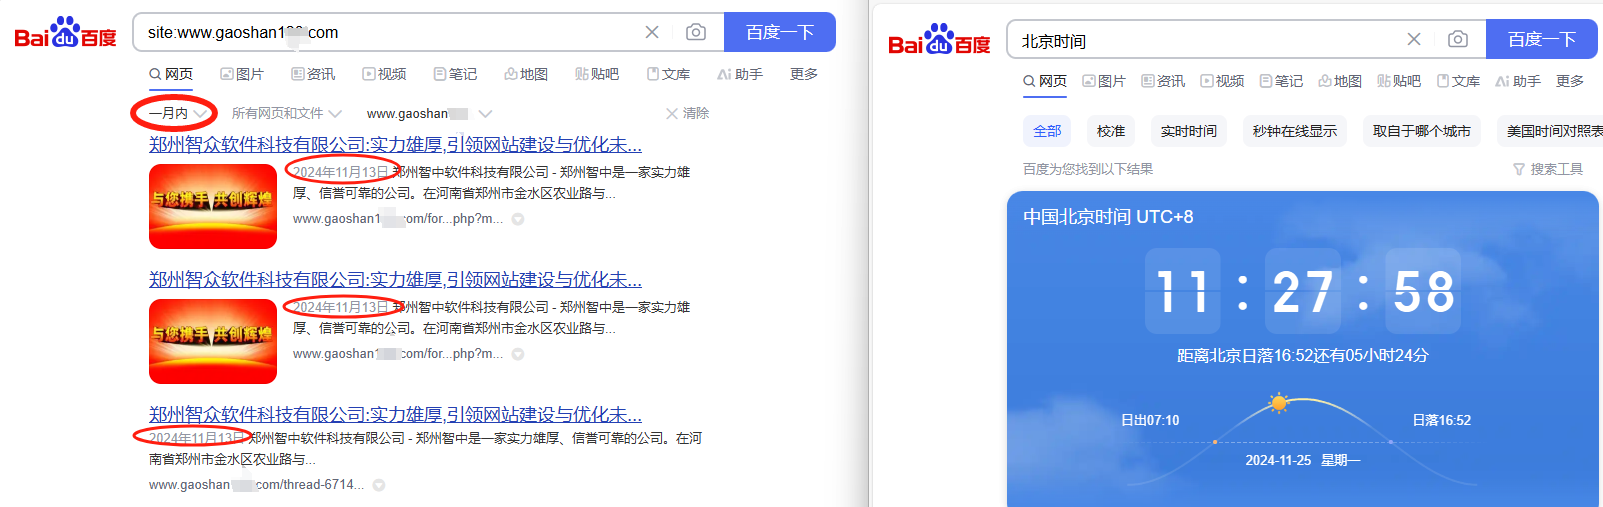Select the 秒钟在线显示 filter chip
The width and height of the screenshot is (1603, 507).
(x=1295, y=131)
